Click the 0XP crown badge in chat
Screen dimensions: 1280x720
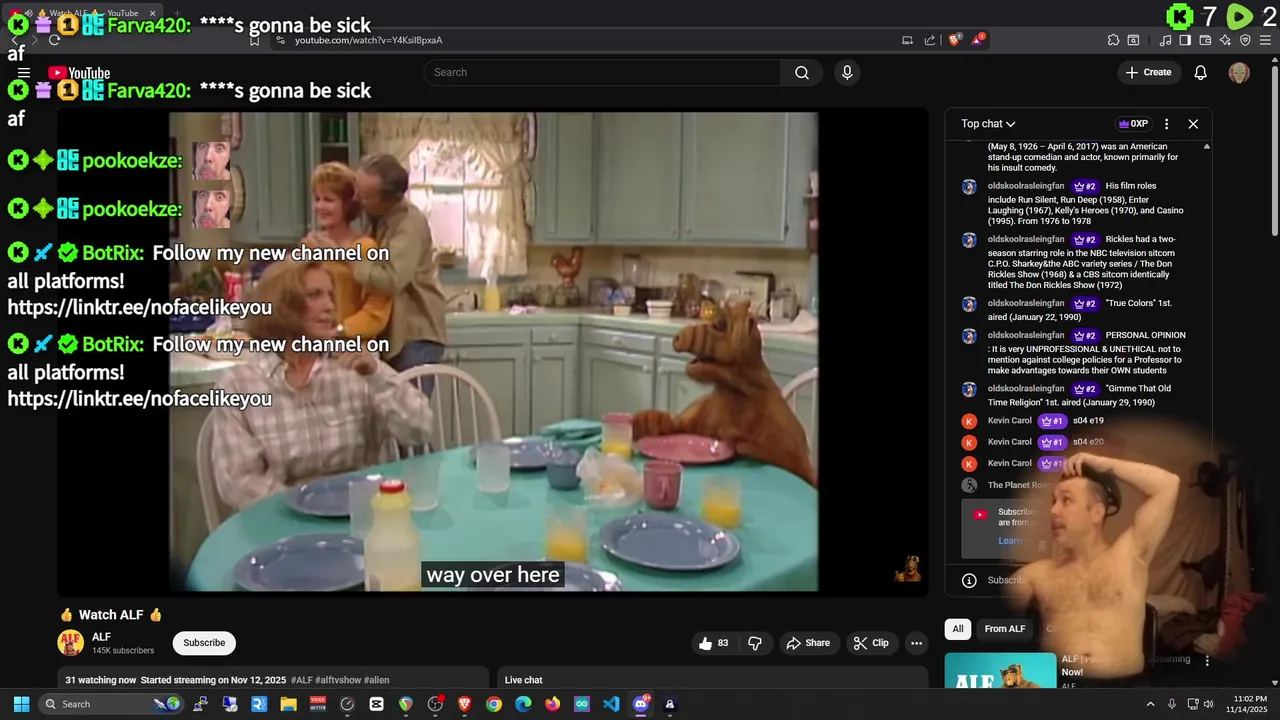pos(1133,124)
